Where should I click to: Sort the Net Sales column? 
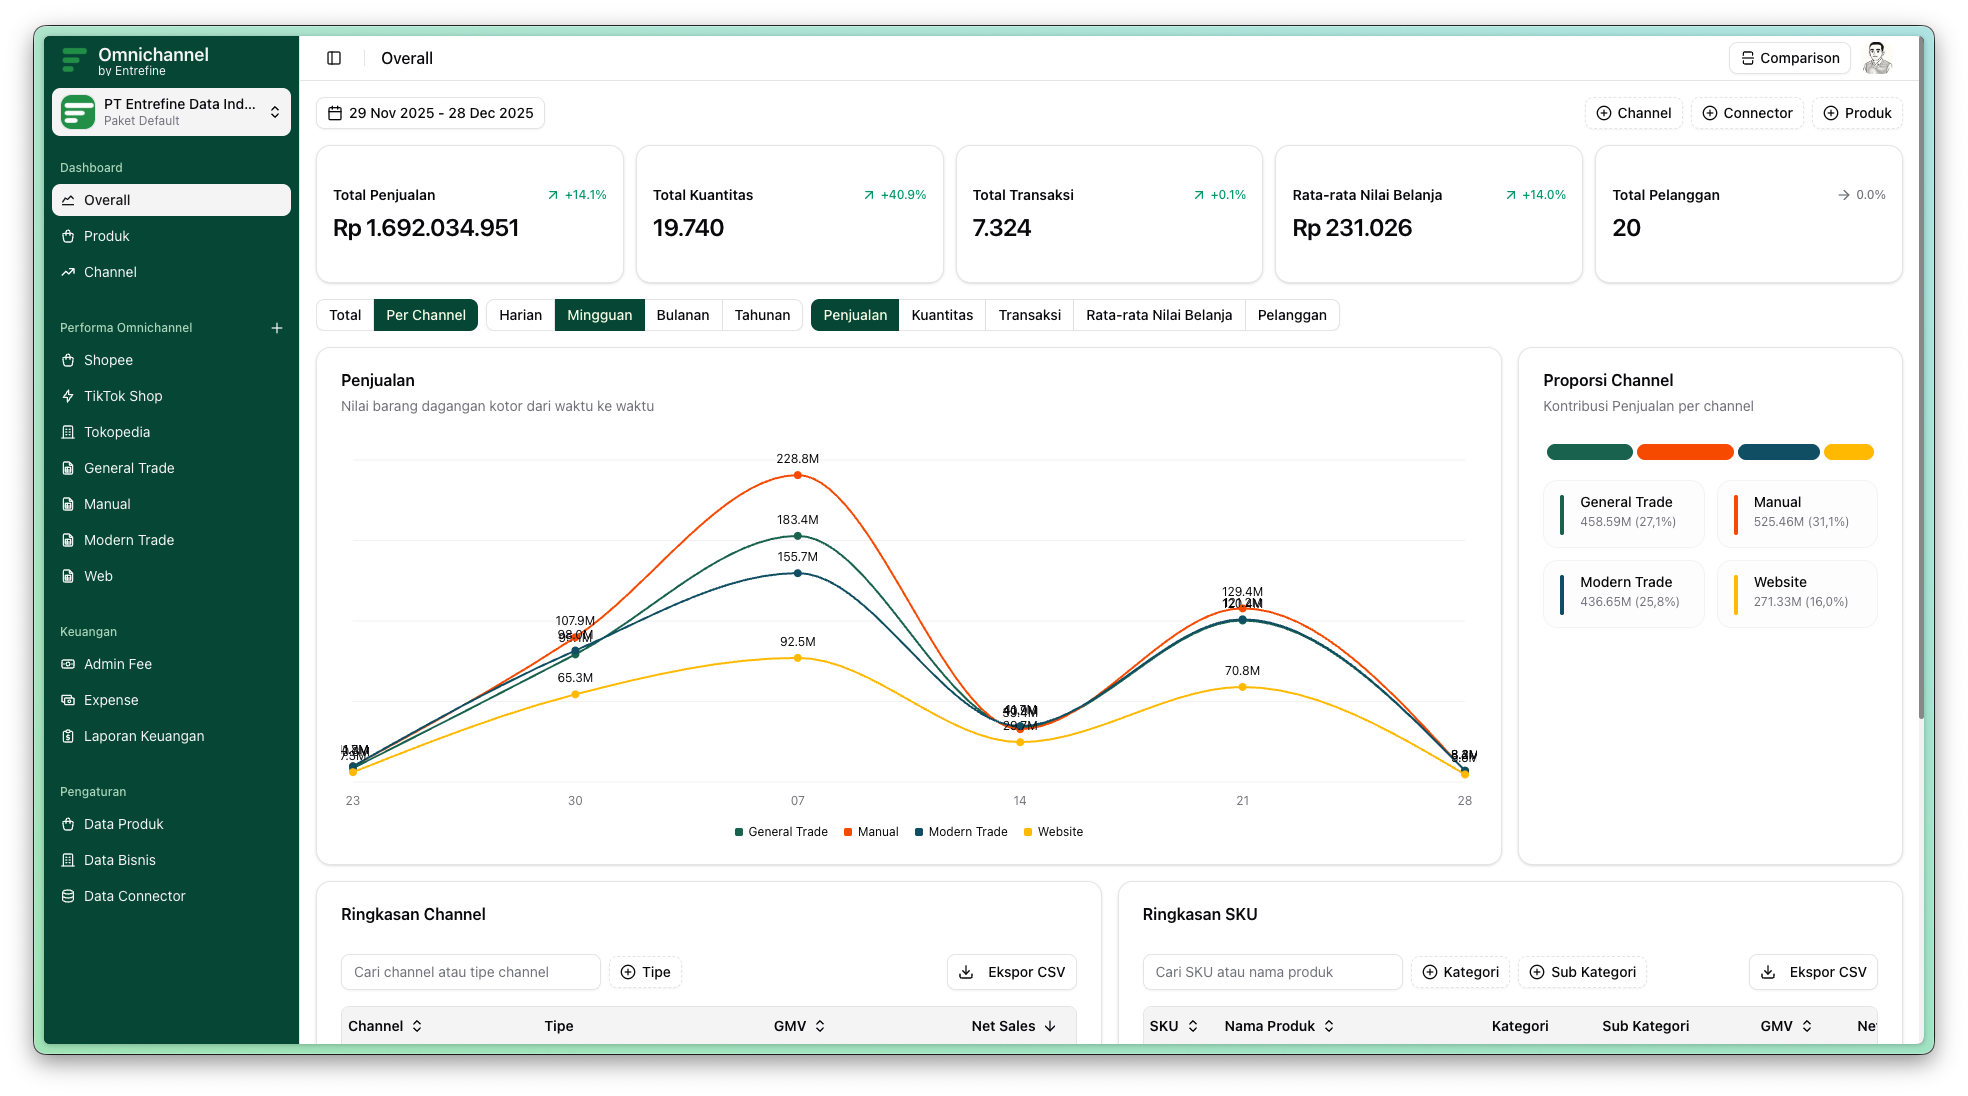point(1013,1025)
